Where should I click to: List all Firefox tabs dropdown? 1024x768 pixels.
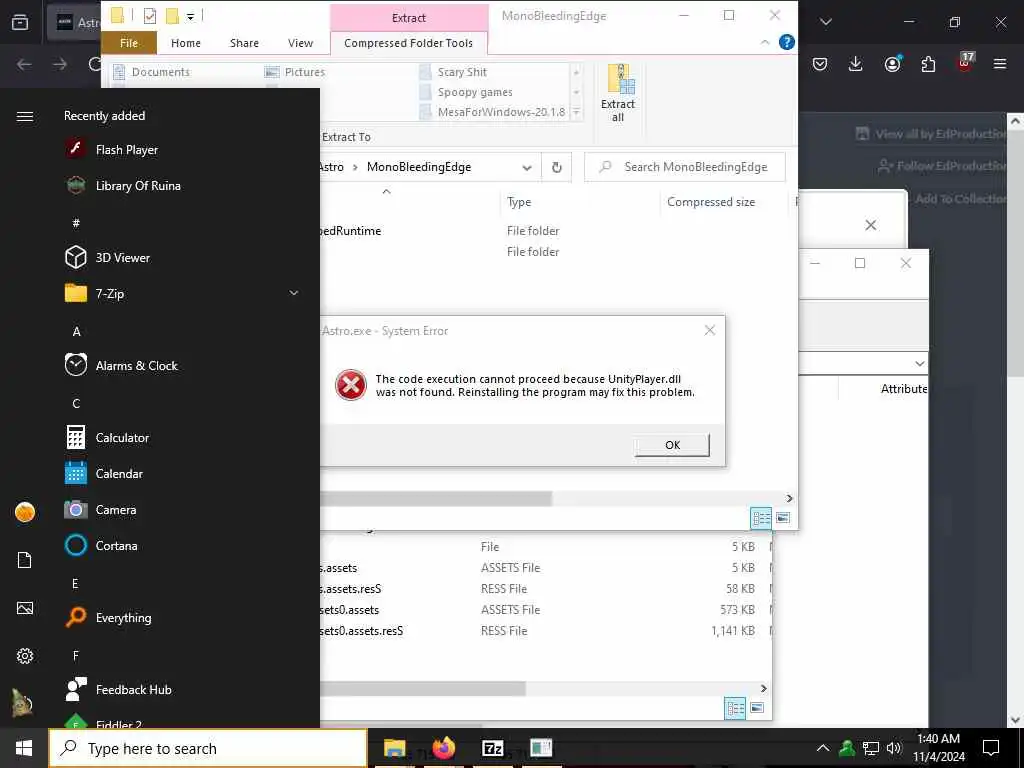click(826, 22)
